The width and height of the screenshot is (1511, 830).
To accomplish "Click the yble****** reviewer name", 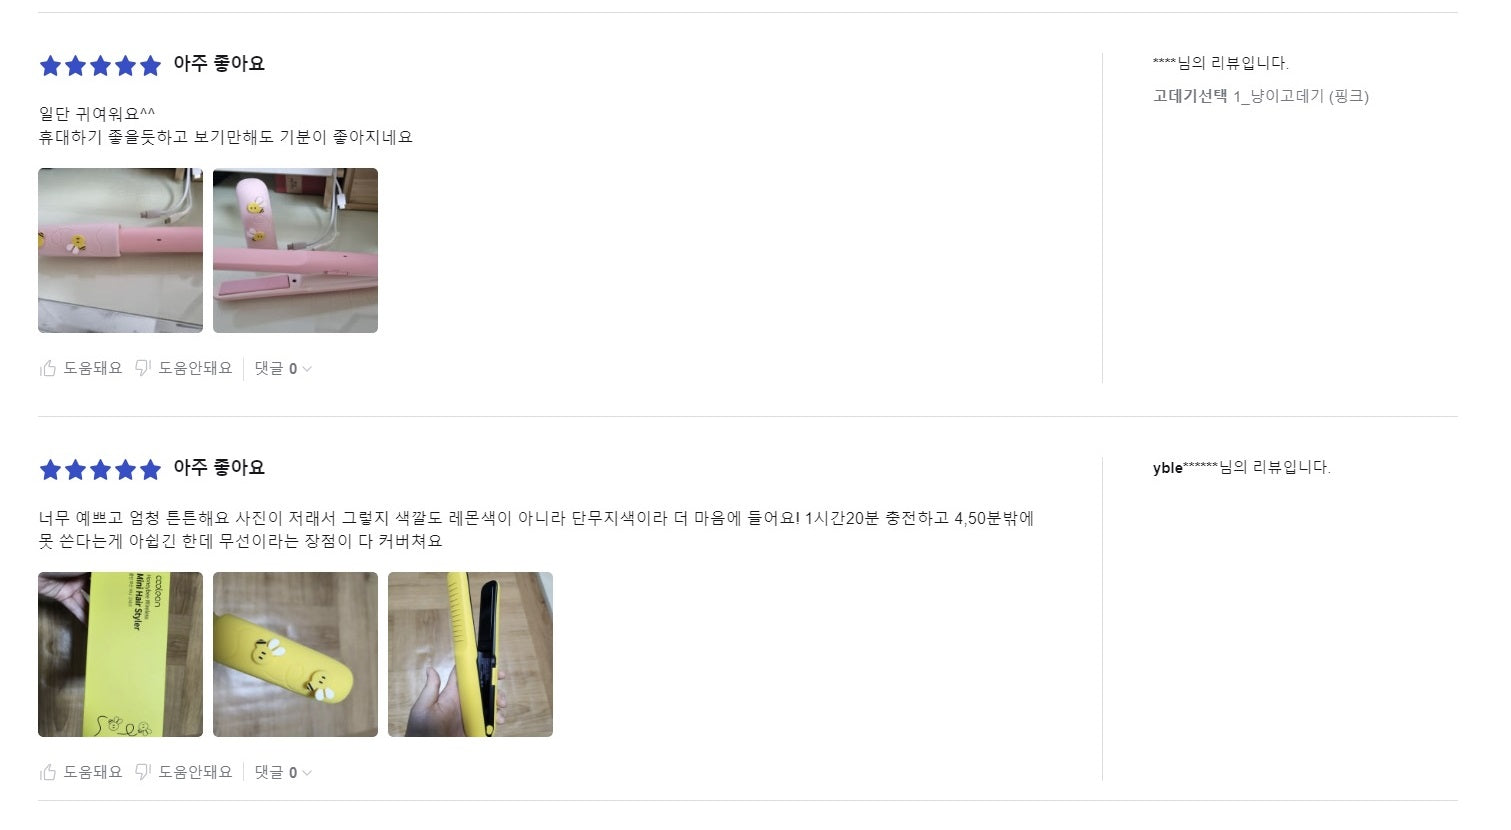I will tap(1185, 467).
